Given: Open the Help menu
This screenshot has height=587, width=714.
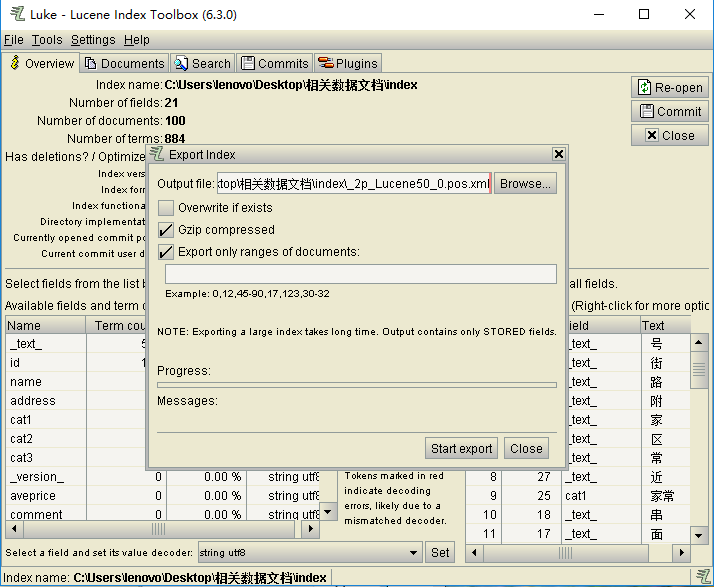Looking at the screenshot, I should point(137,40).
